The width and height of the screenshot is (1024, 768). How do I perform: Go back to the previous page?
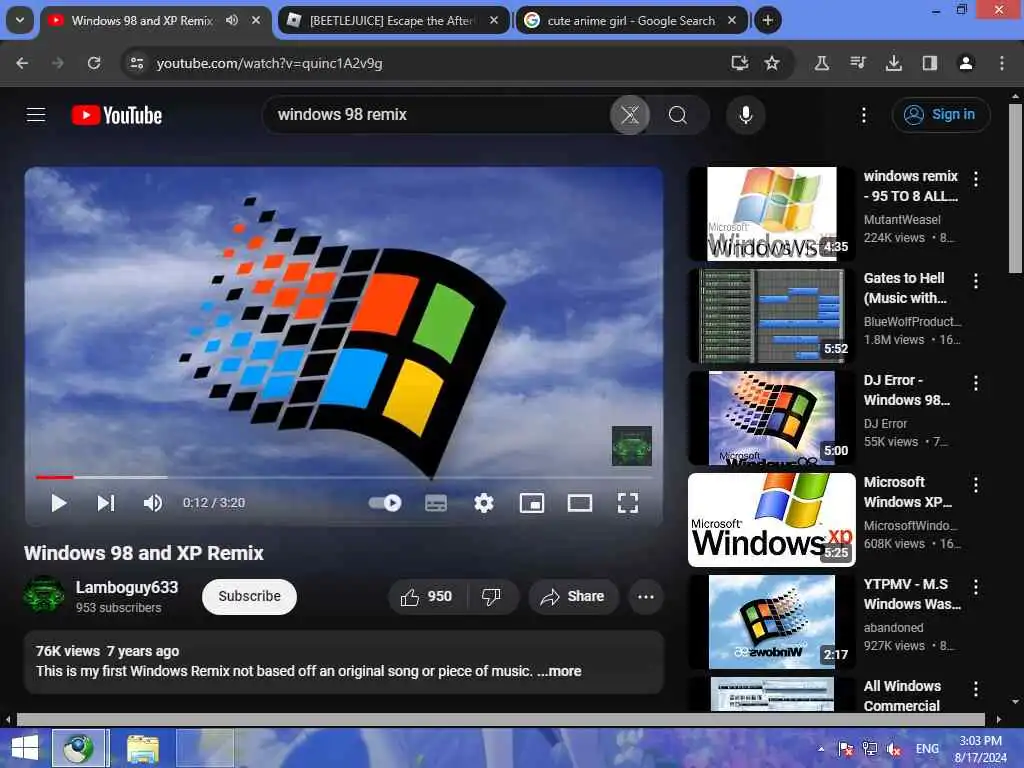(22, 63)
